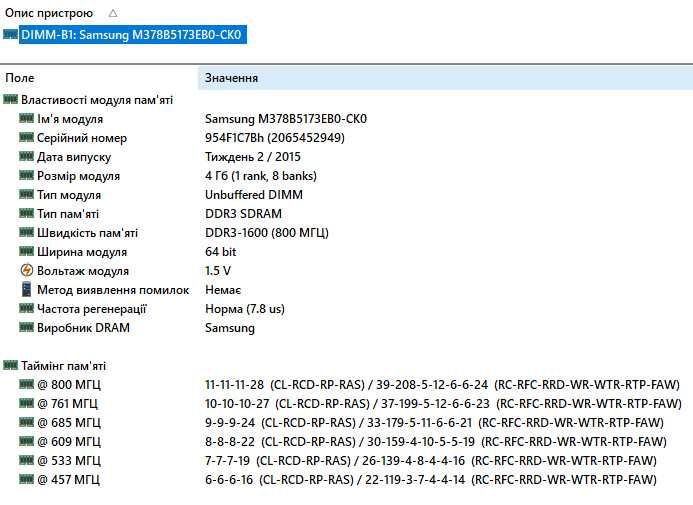Select the value Unbuffered DIMM

[x=254, y=195]
